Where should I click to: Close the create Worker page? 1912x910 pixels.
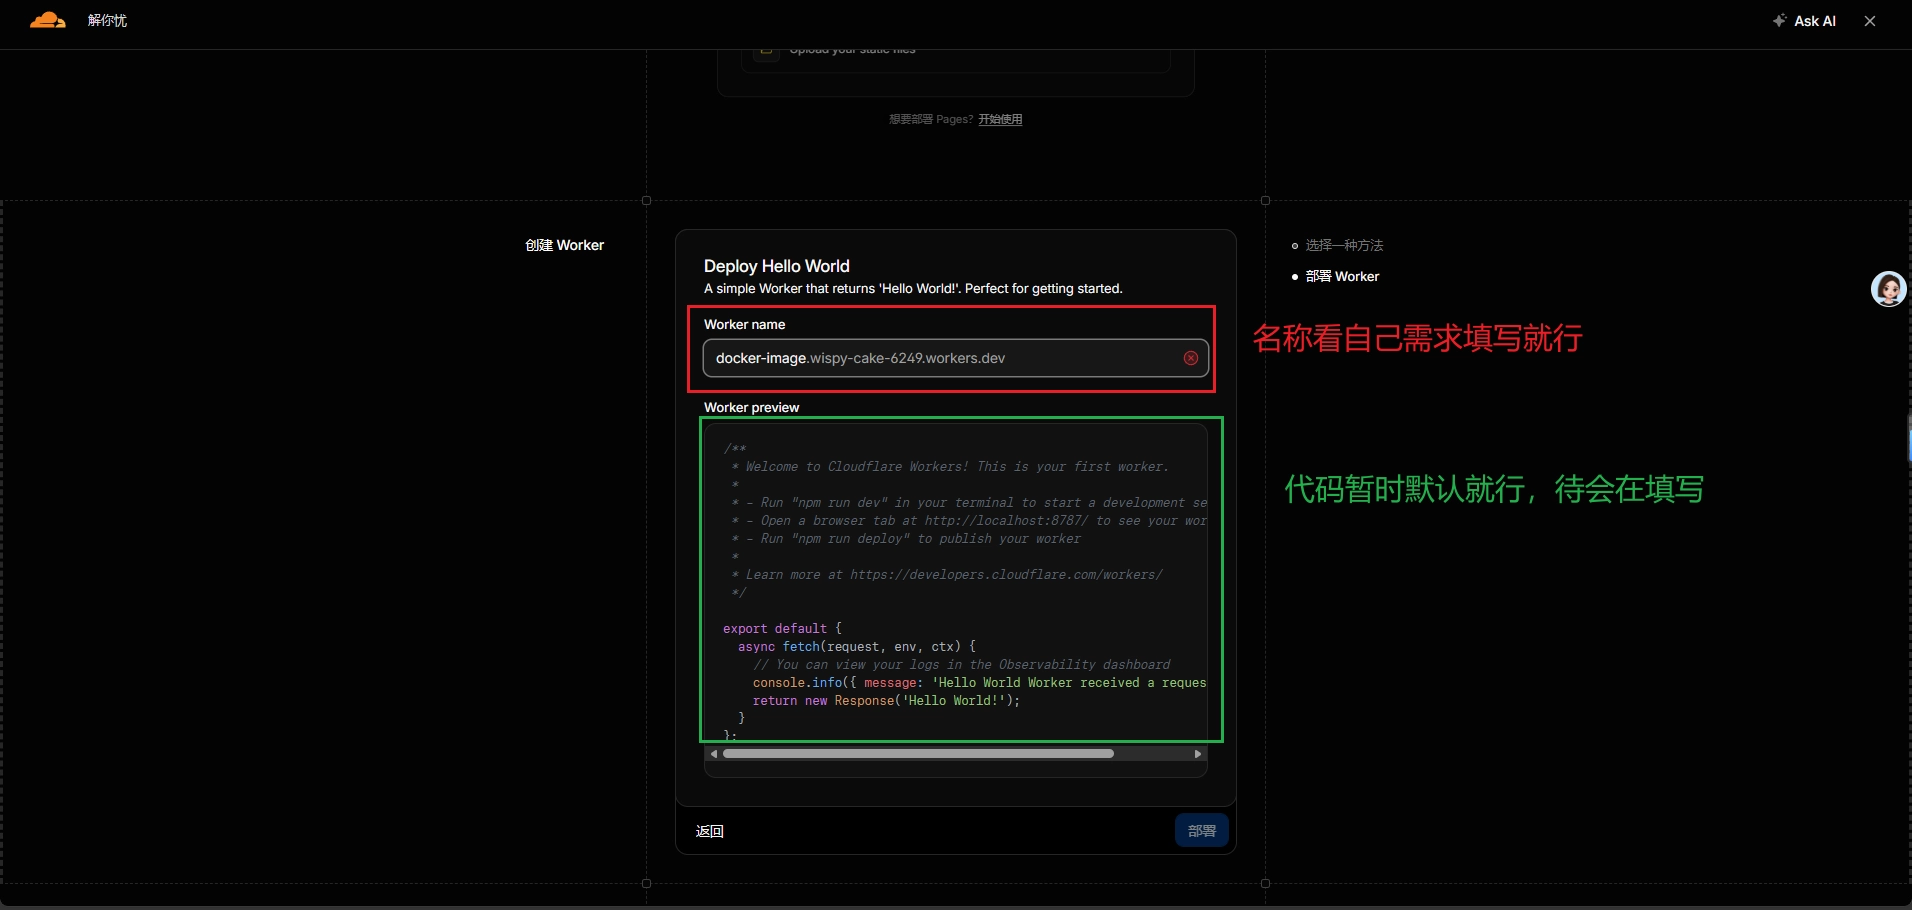click(1870, 21)
